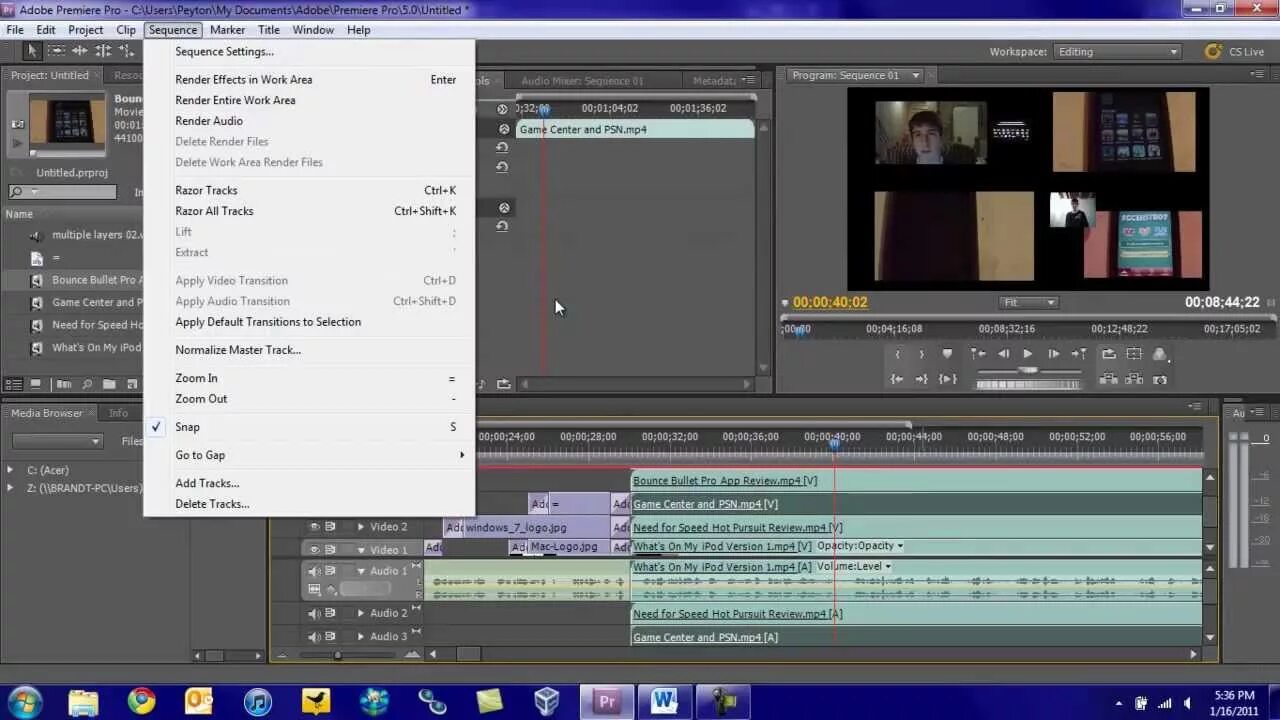This screenshot has height=720, width=1280.
Task: Create a new bin in Project panel
Action: (109, 384)
